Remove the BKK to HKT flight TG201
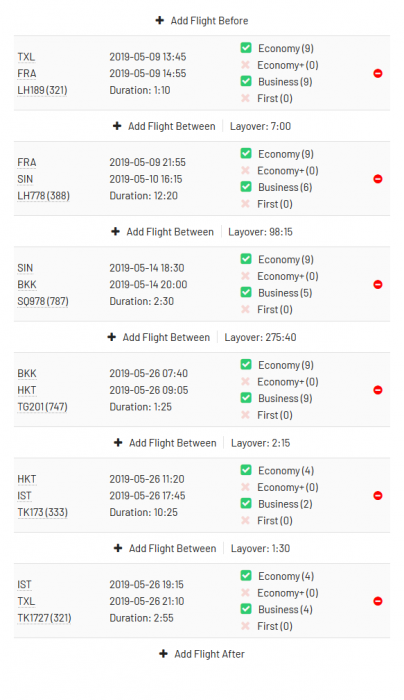Screen dimensions: 404x700 378,390
